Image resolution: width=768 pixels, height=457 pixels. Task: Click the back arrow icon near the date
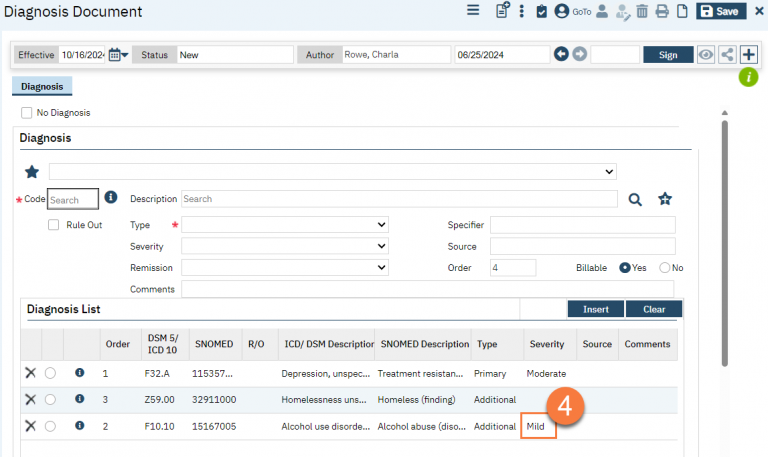coord(561,55)
